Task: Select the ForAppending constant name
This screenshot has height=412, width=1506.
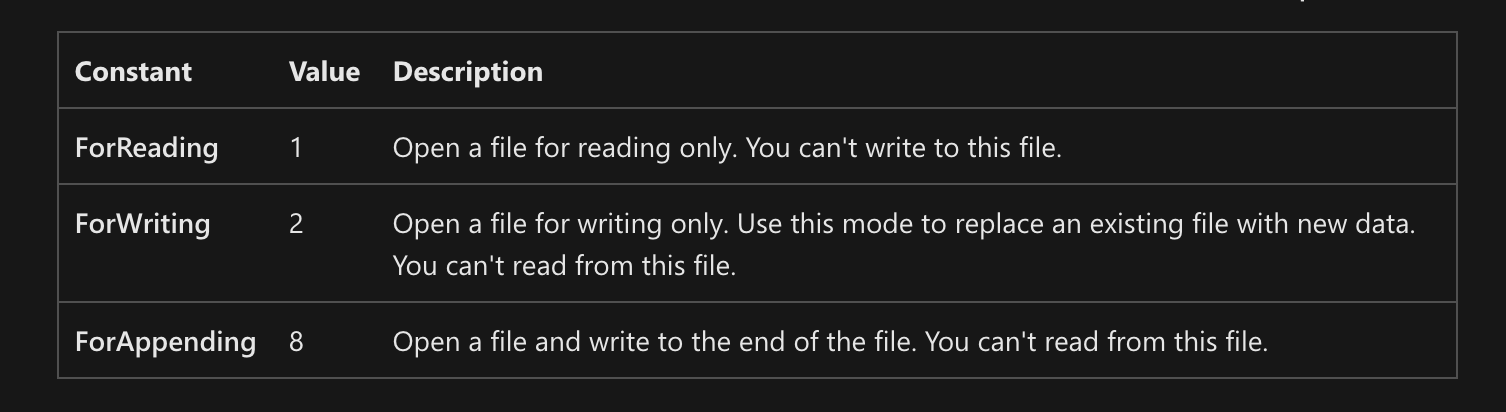Action: tap(165, 342)
